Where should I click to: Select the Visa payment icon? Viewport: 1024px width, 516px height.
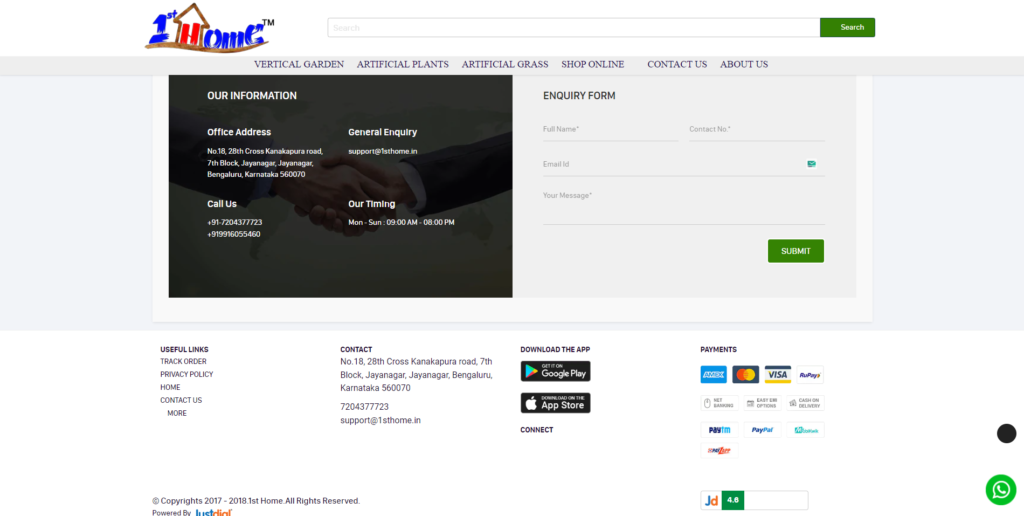point(777,374)
